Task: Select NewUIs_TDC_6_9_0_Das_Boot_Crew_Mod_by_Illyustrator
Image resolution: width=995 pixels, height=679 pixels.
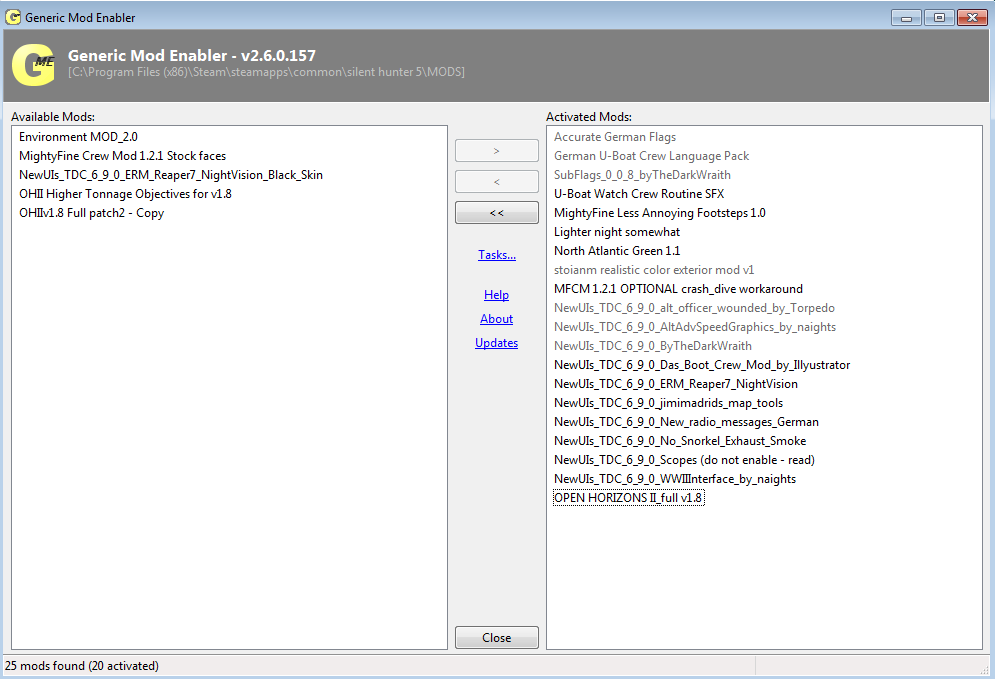Action: 702,366
